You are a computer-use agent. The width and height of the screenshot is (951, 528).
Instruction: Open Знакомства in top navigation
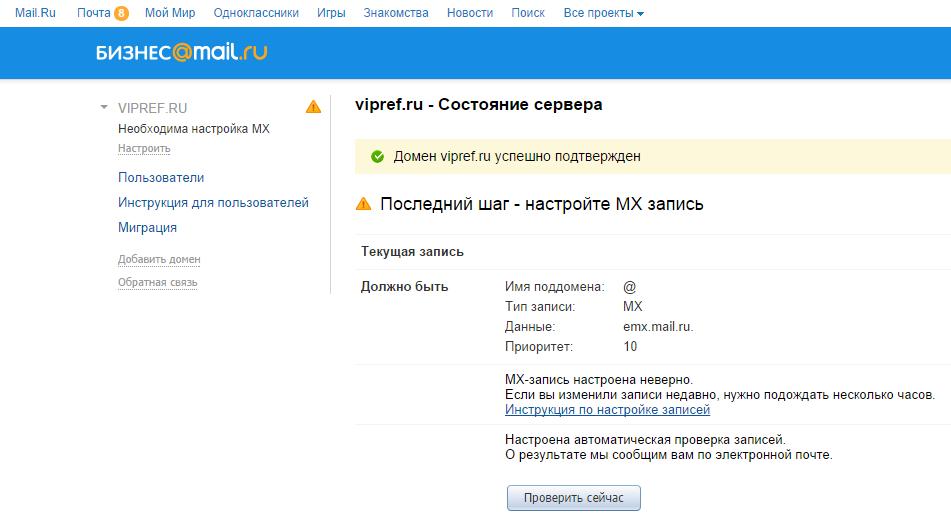click(396, 13)
